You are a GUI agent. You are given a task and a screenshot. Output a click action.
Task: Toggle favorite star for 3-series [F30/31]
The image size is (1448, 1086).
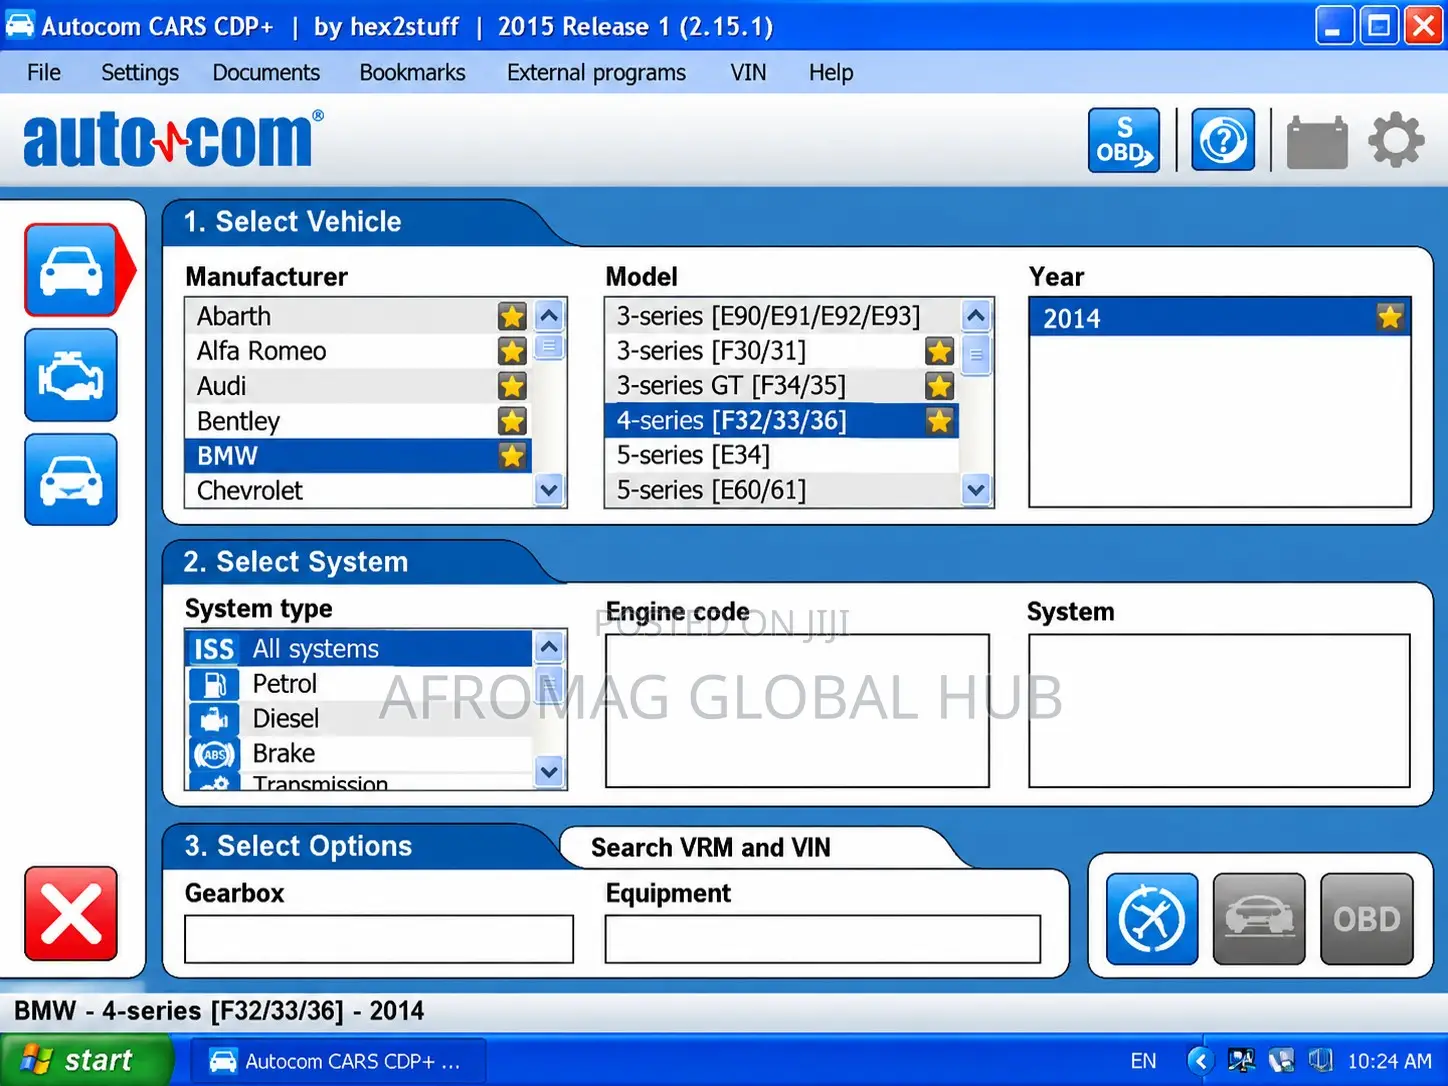pos(939,351)
